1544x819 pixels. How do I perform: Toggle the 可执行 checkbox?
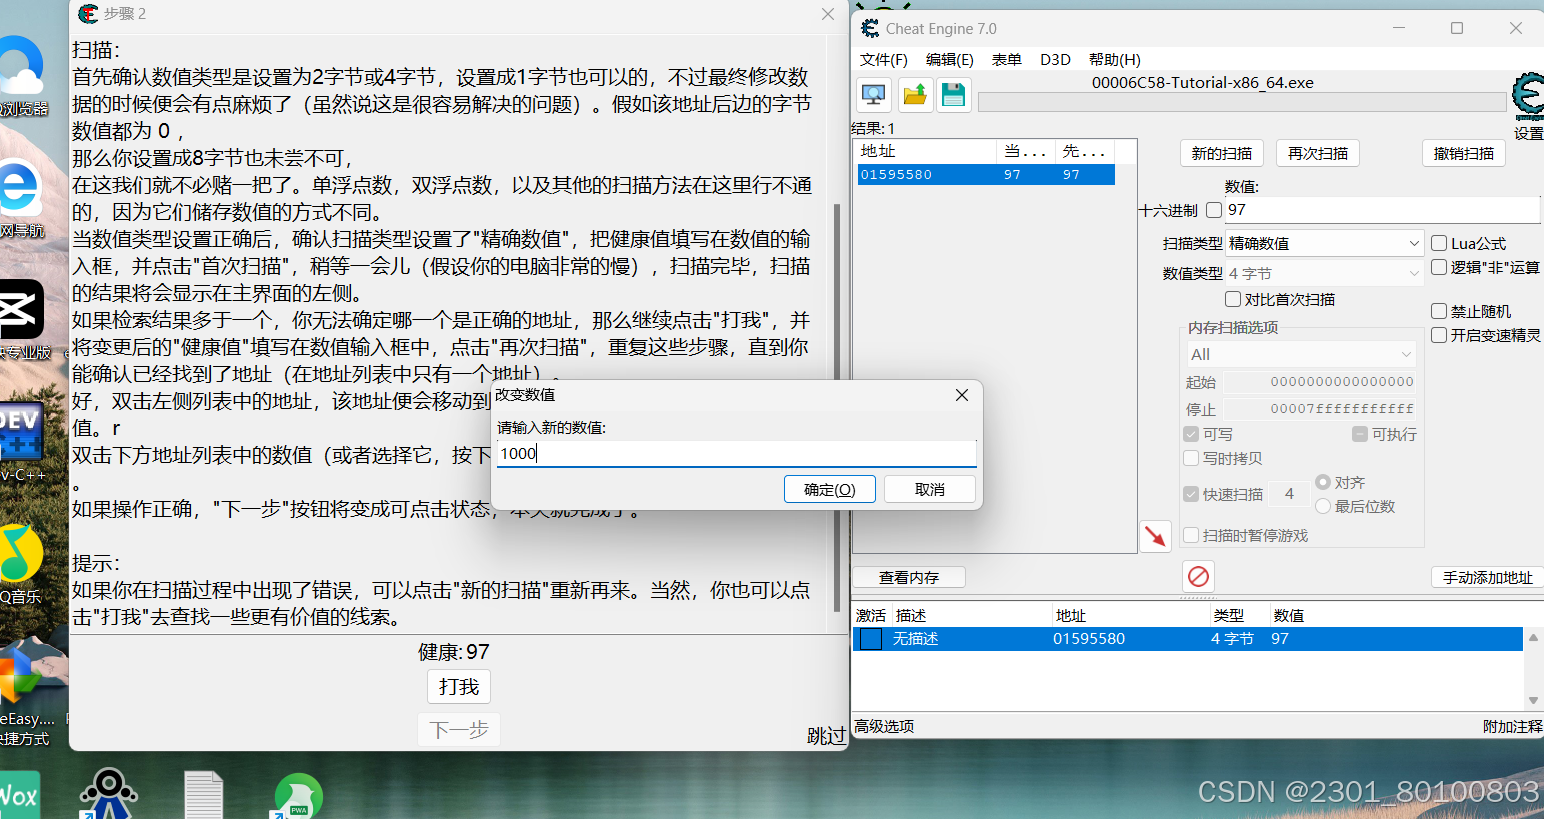[1360, 434]
